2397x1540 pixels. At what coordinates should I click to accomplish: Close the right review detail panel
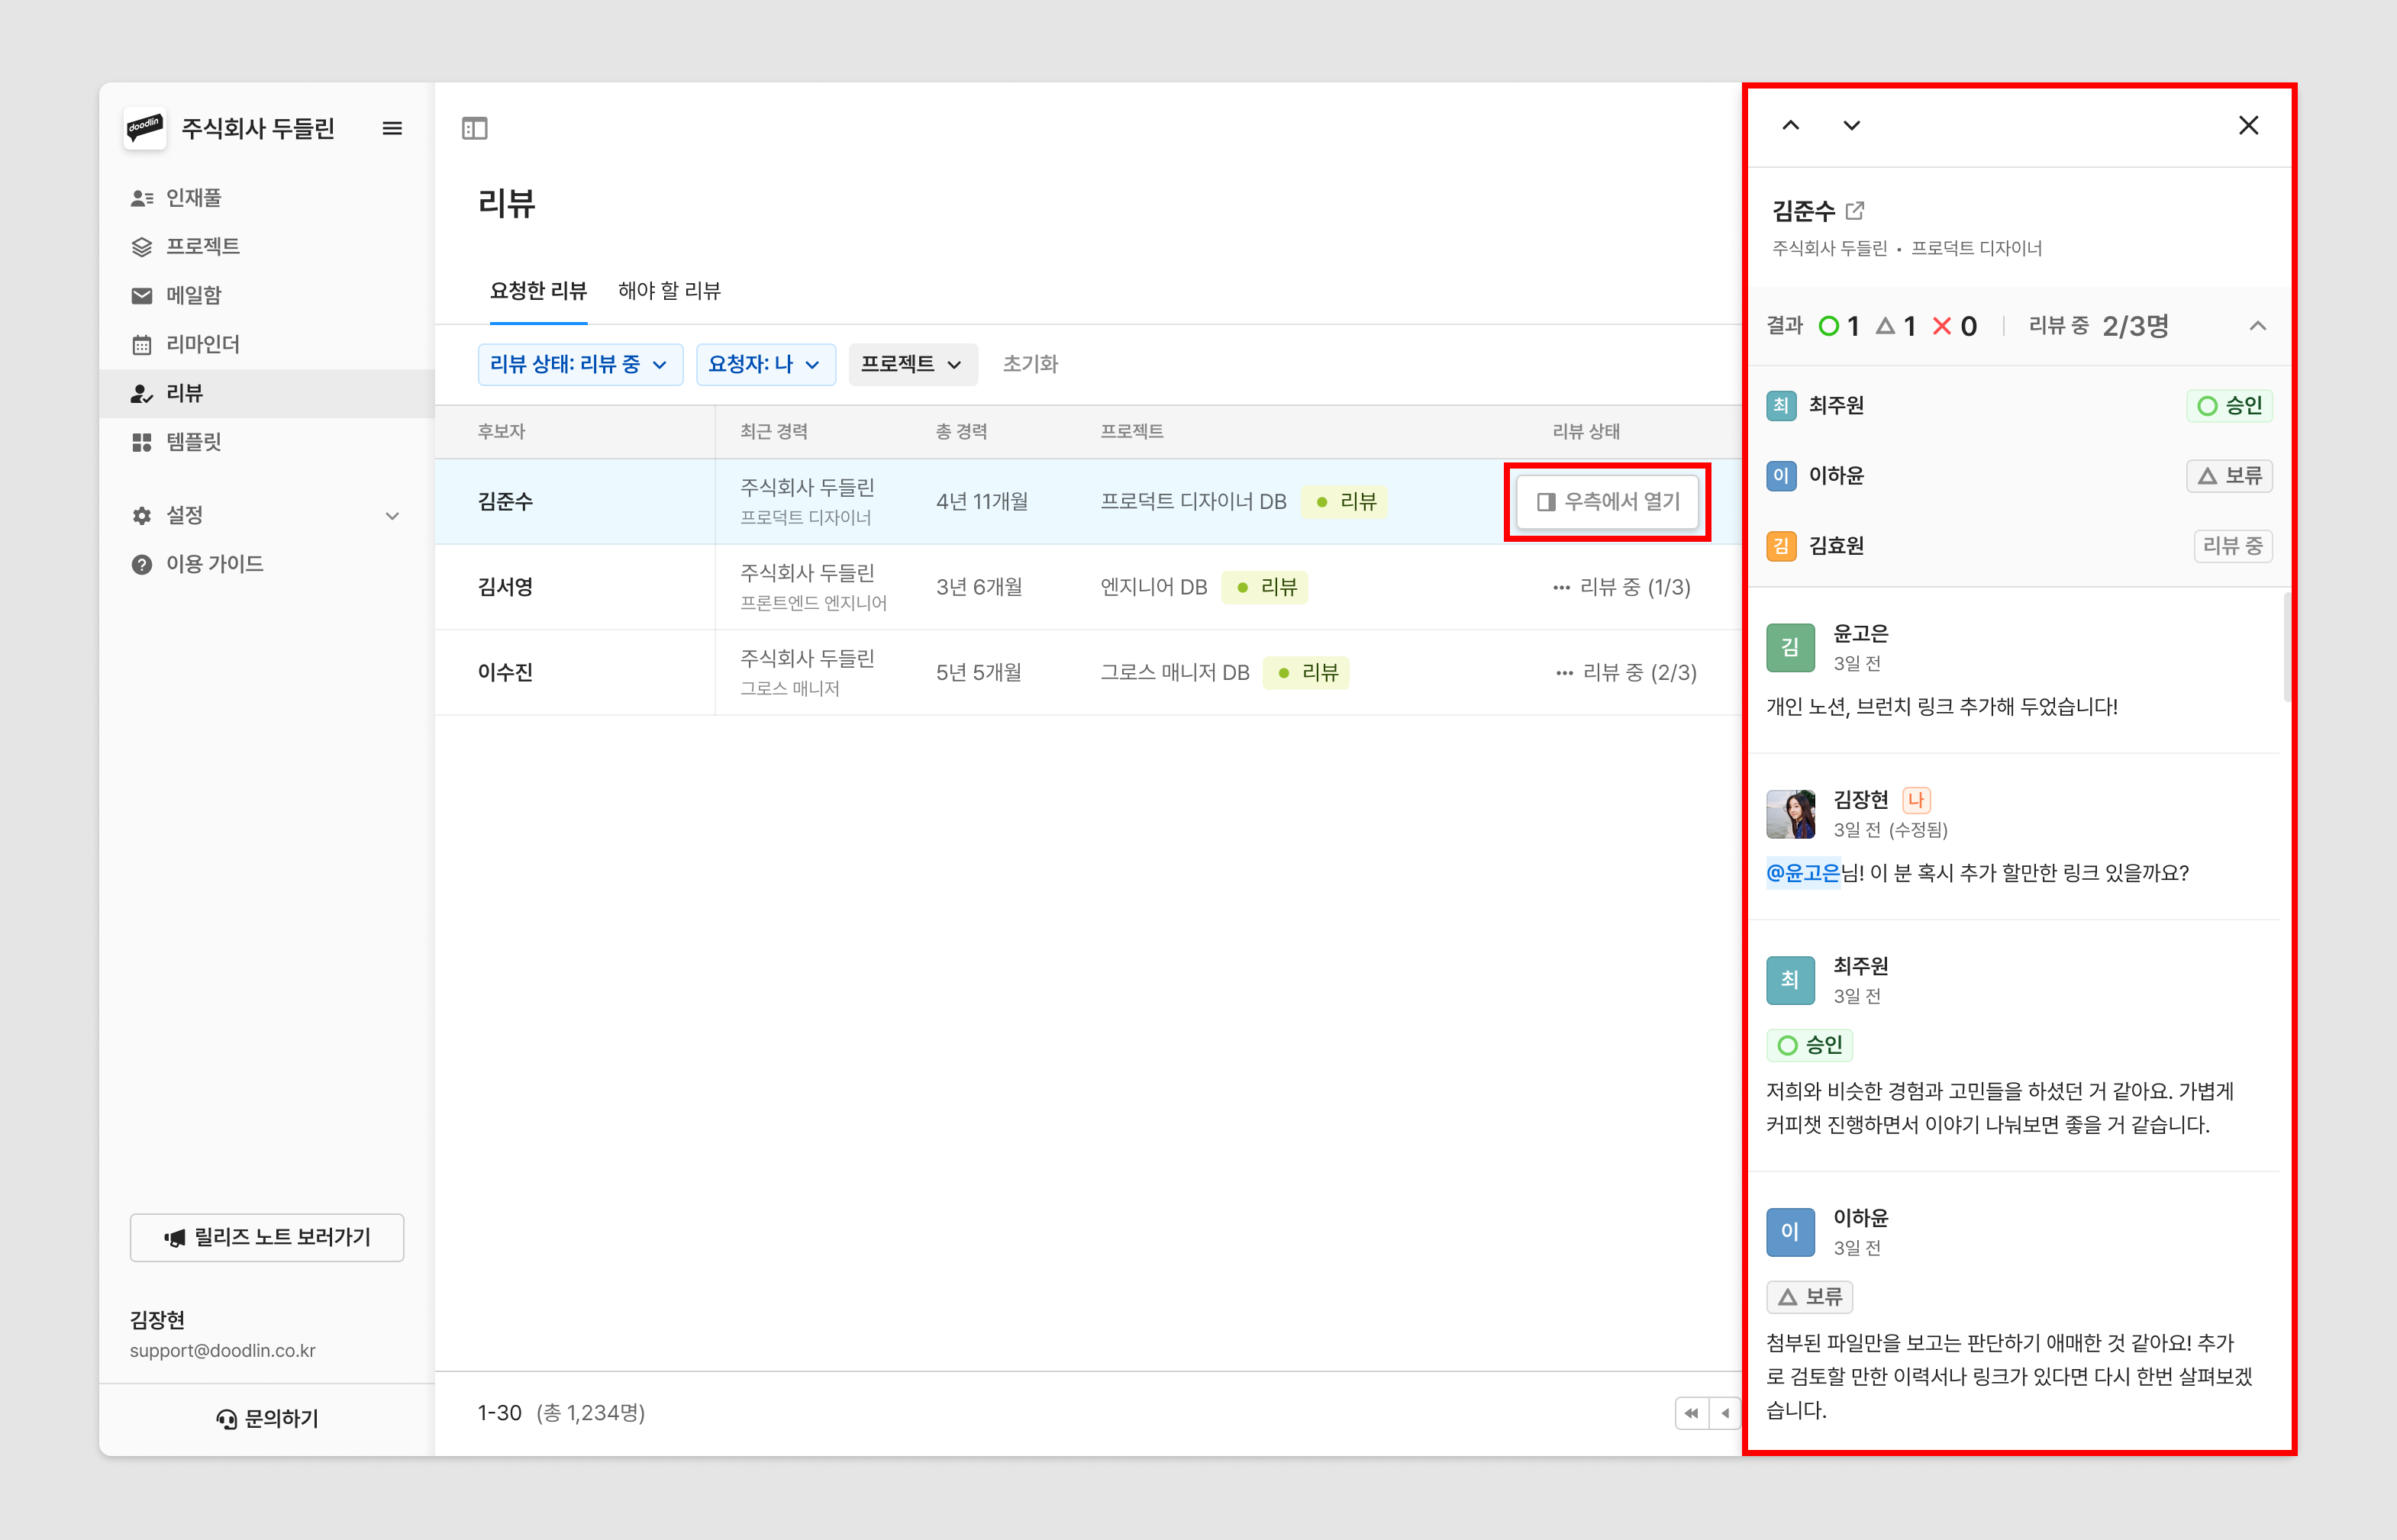point(2248,125)
